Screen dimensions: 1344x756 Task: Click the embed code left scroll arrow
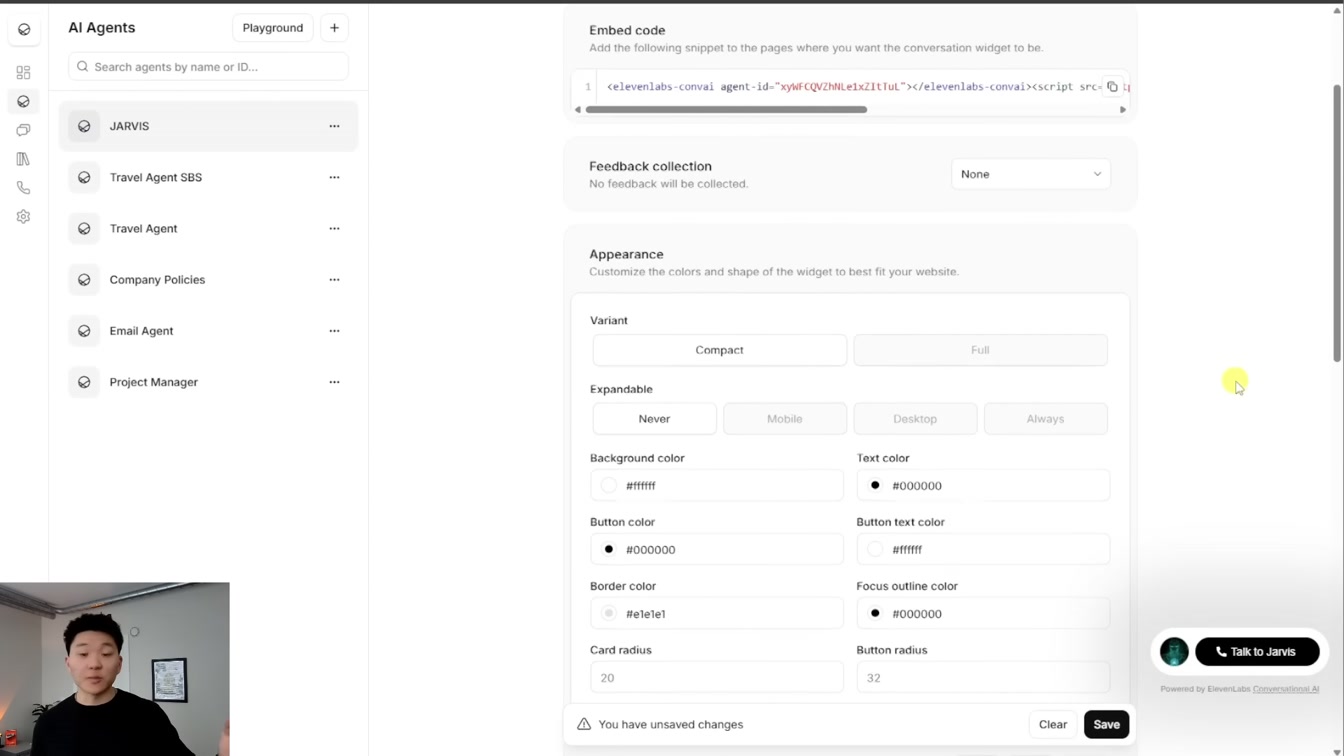[578, 110]
